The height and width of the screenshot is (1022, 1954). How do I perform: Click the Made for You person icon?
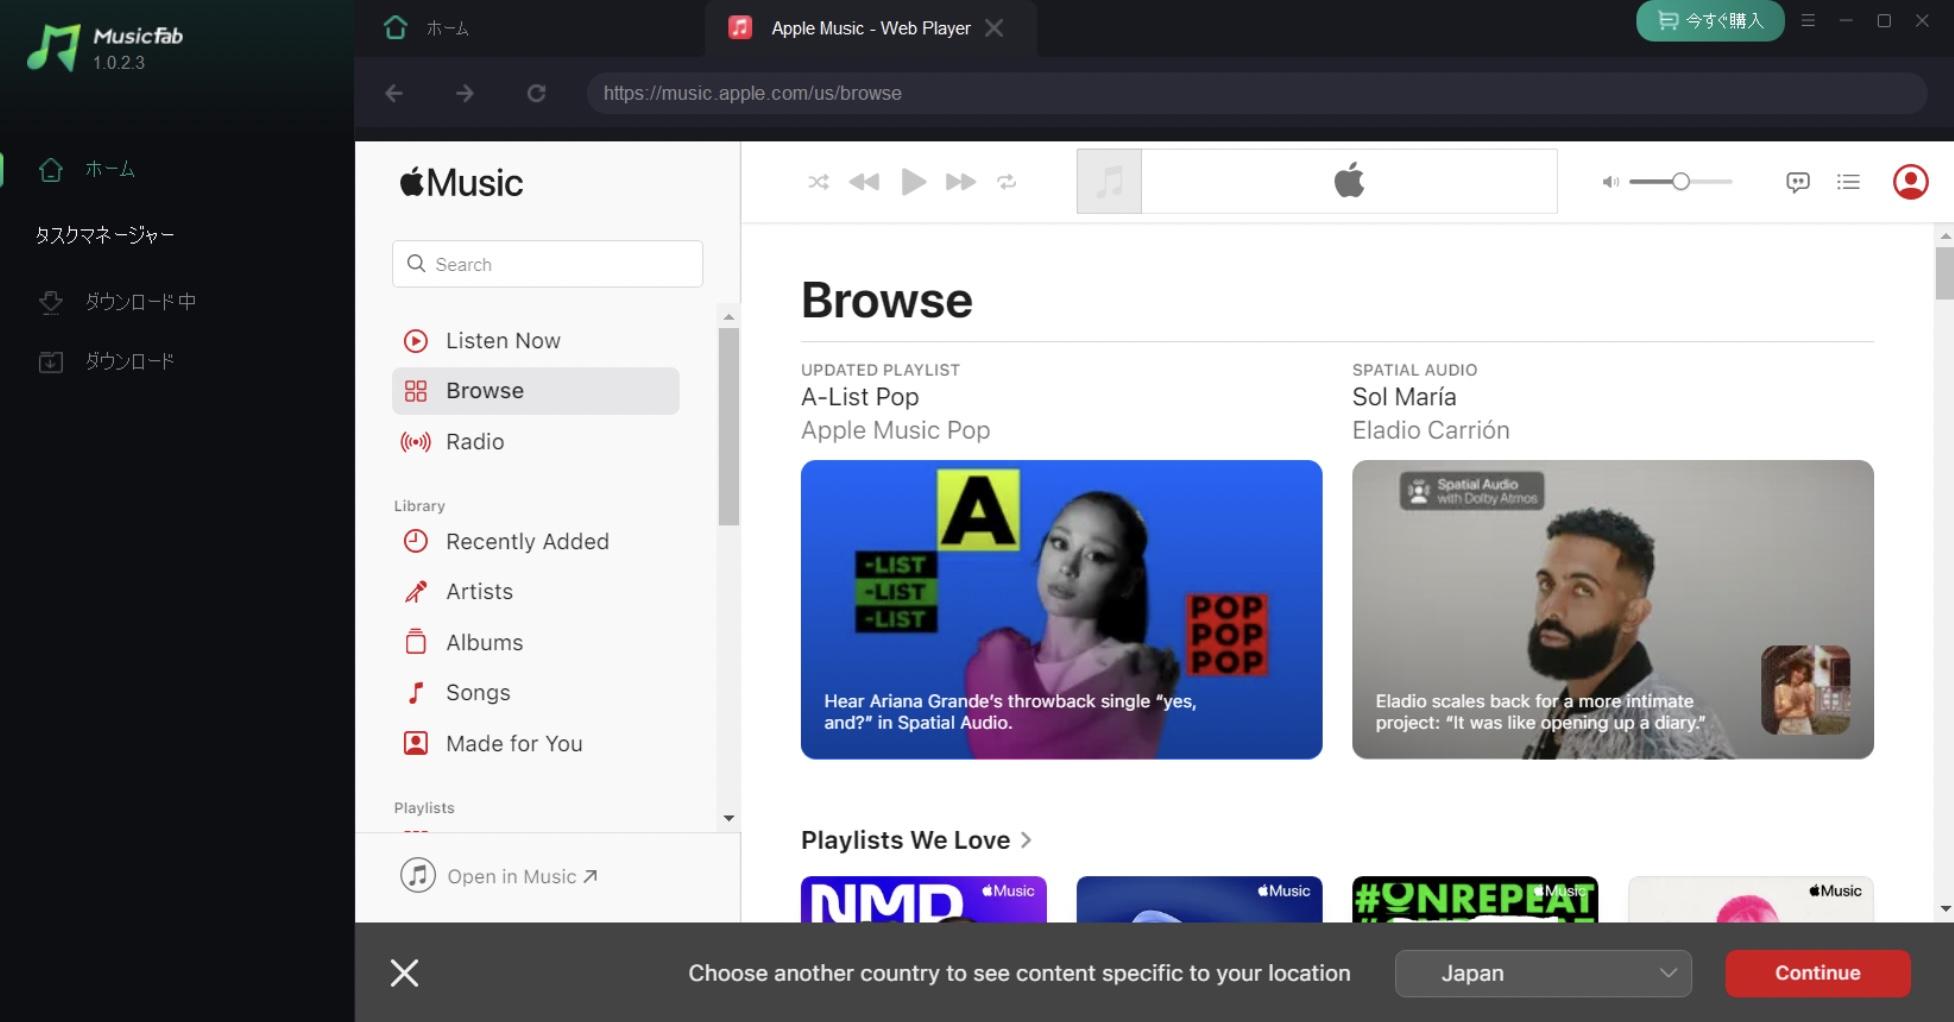(x=415, y=744)
